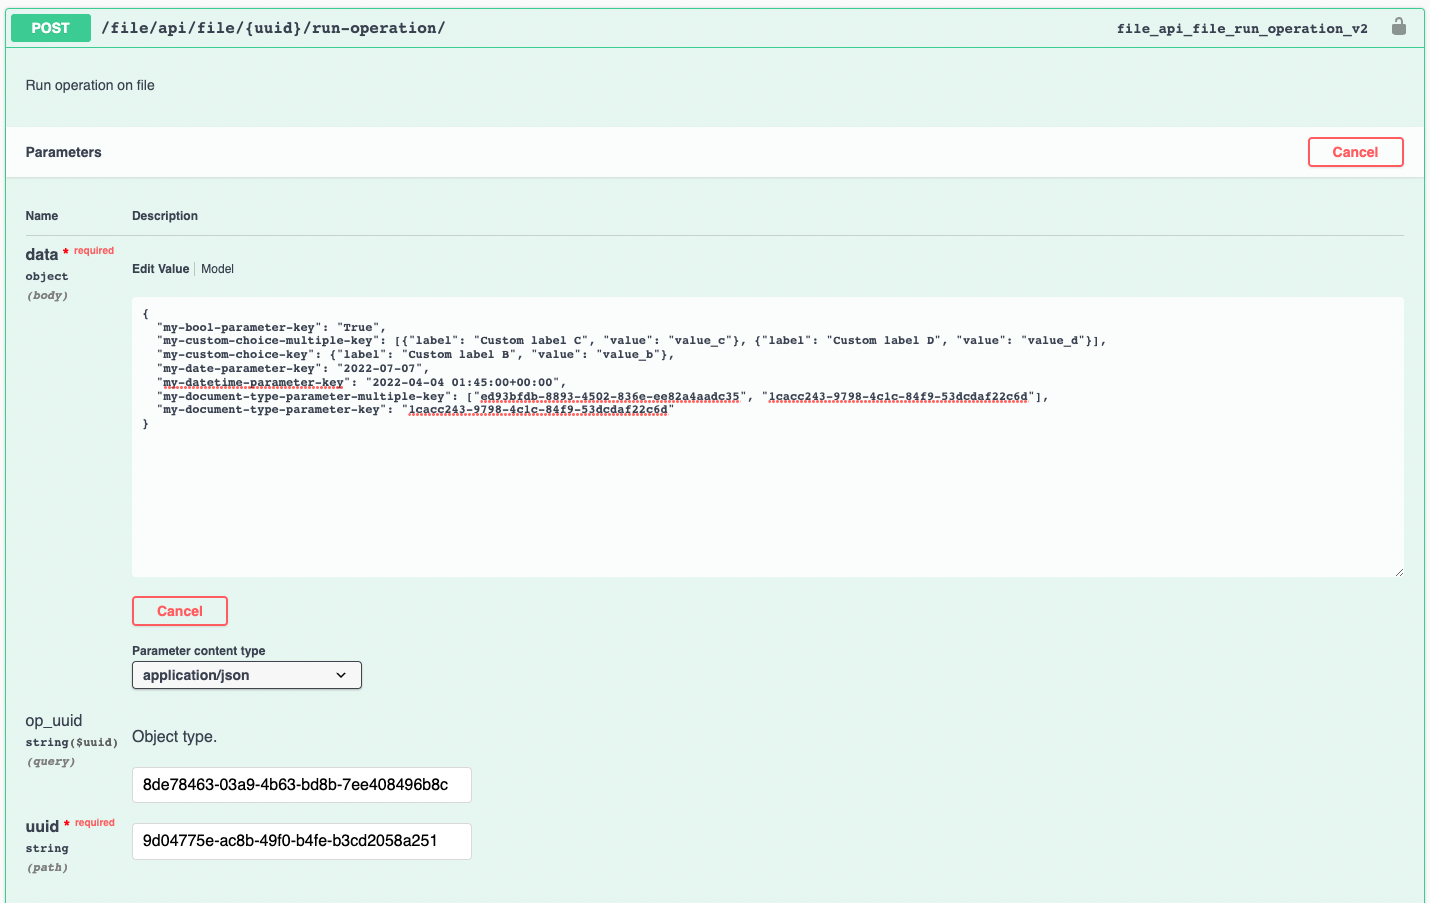The height and width of the screenshot is (903, 1430).
Task: Click the run-operation endpoint path
Action: [273, 28]
